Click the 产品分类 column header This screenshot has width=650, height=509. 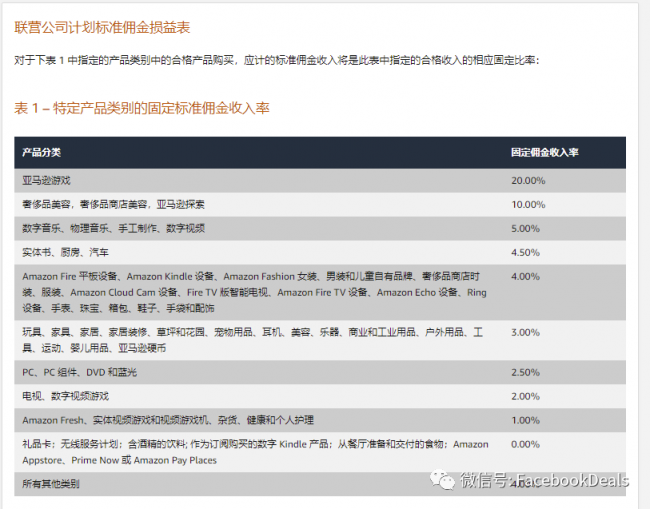[42, 152]
